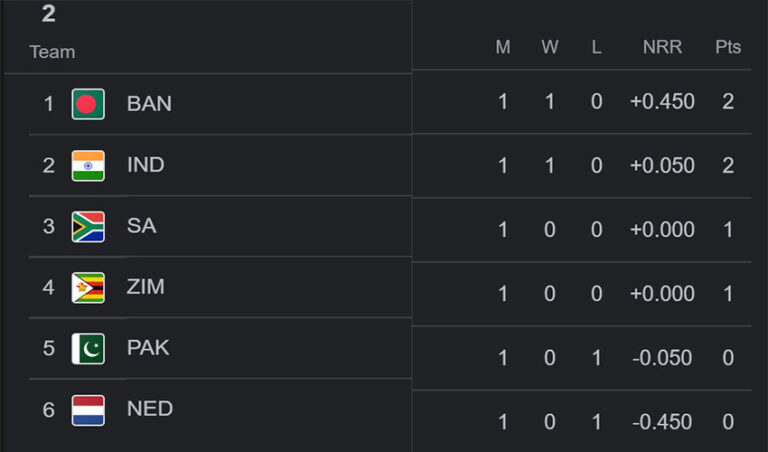Click the Zimbabwe flag icon

tap(88, 287)
